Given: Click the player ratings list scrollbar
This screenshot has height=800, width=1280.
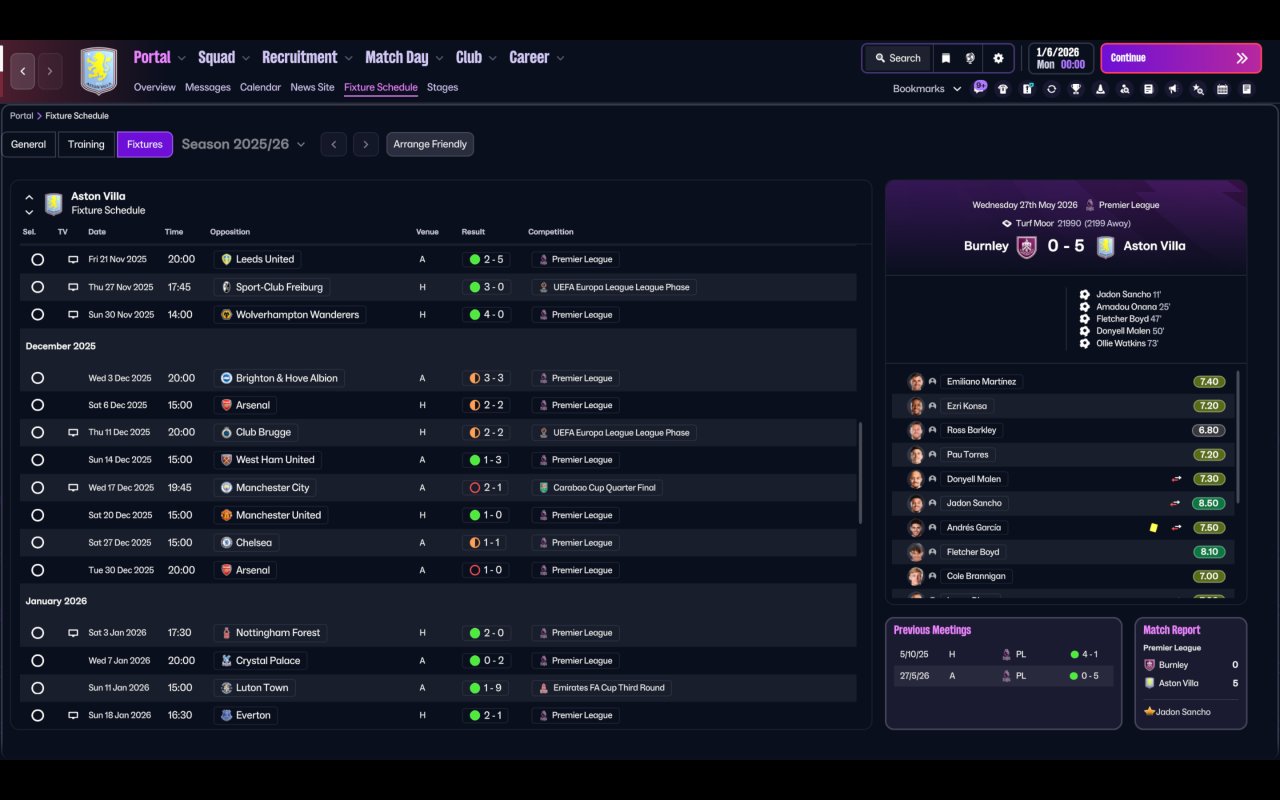Looking at the screenshot, I should tap(1238, 437).
